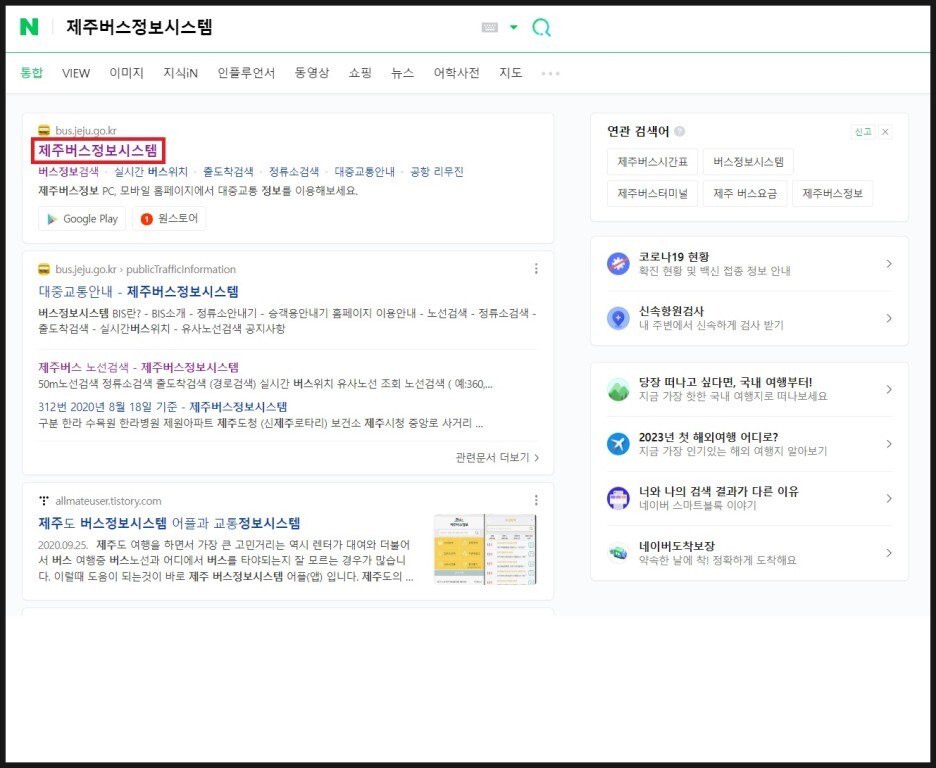936x768 pixels.
Task: Click the bus favicon beside the first bus.jeju.go.kr
Action: coord(44,130)
